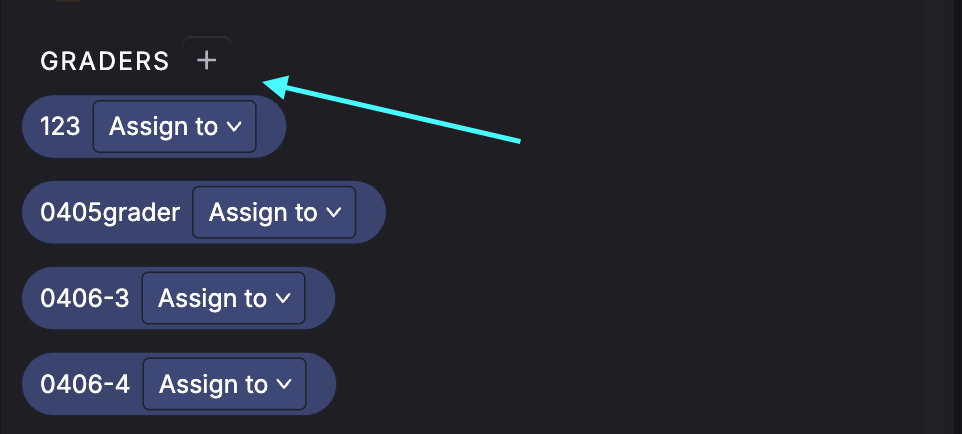Screen dimensions: 962x434
Task: Click the GRADERS section heading
Action: [105, 62]
